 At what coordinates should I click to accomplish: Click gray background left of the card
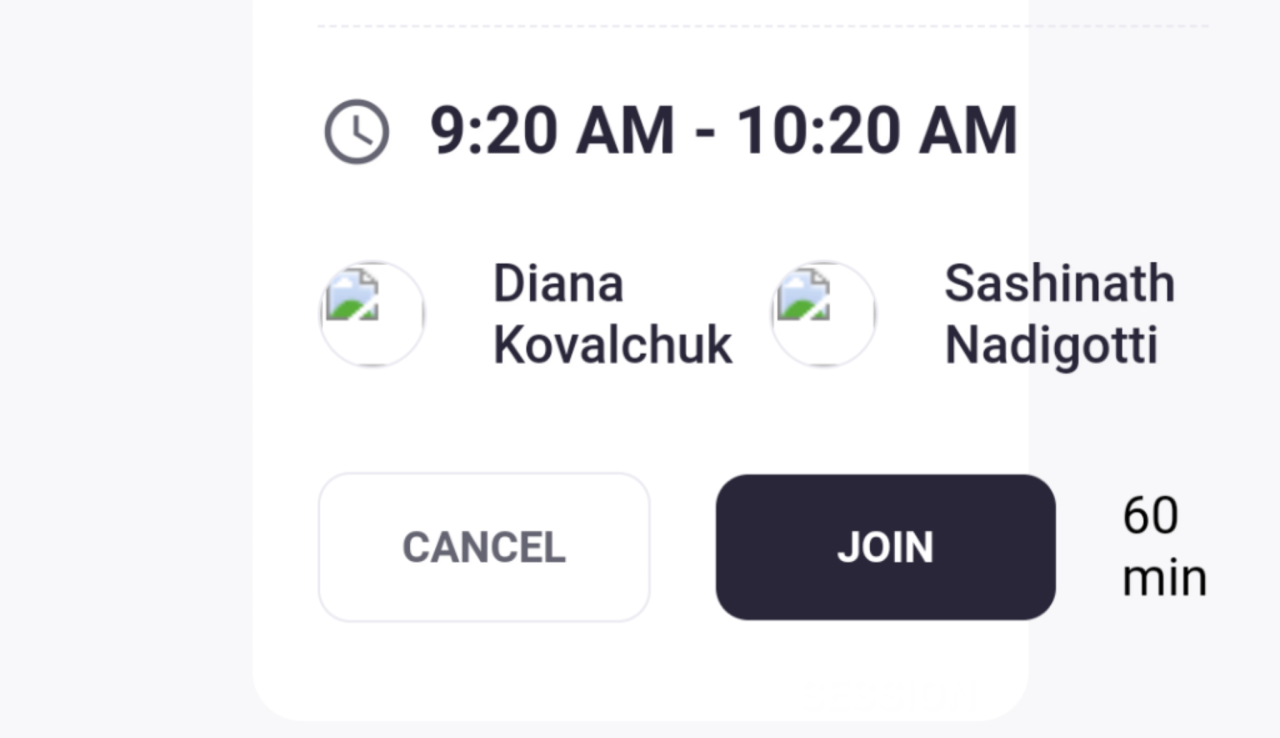pos(125,370)
